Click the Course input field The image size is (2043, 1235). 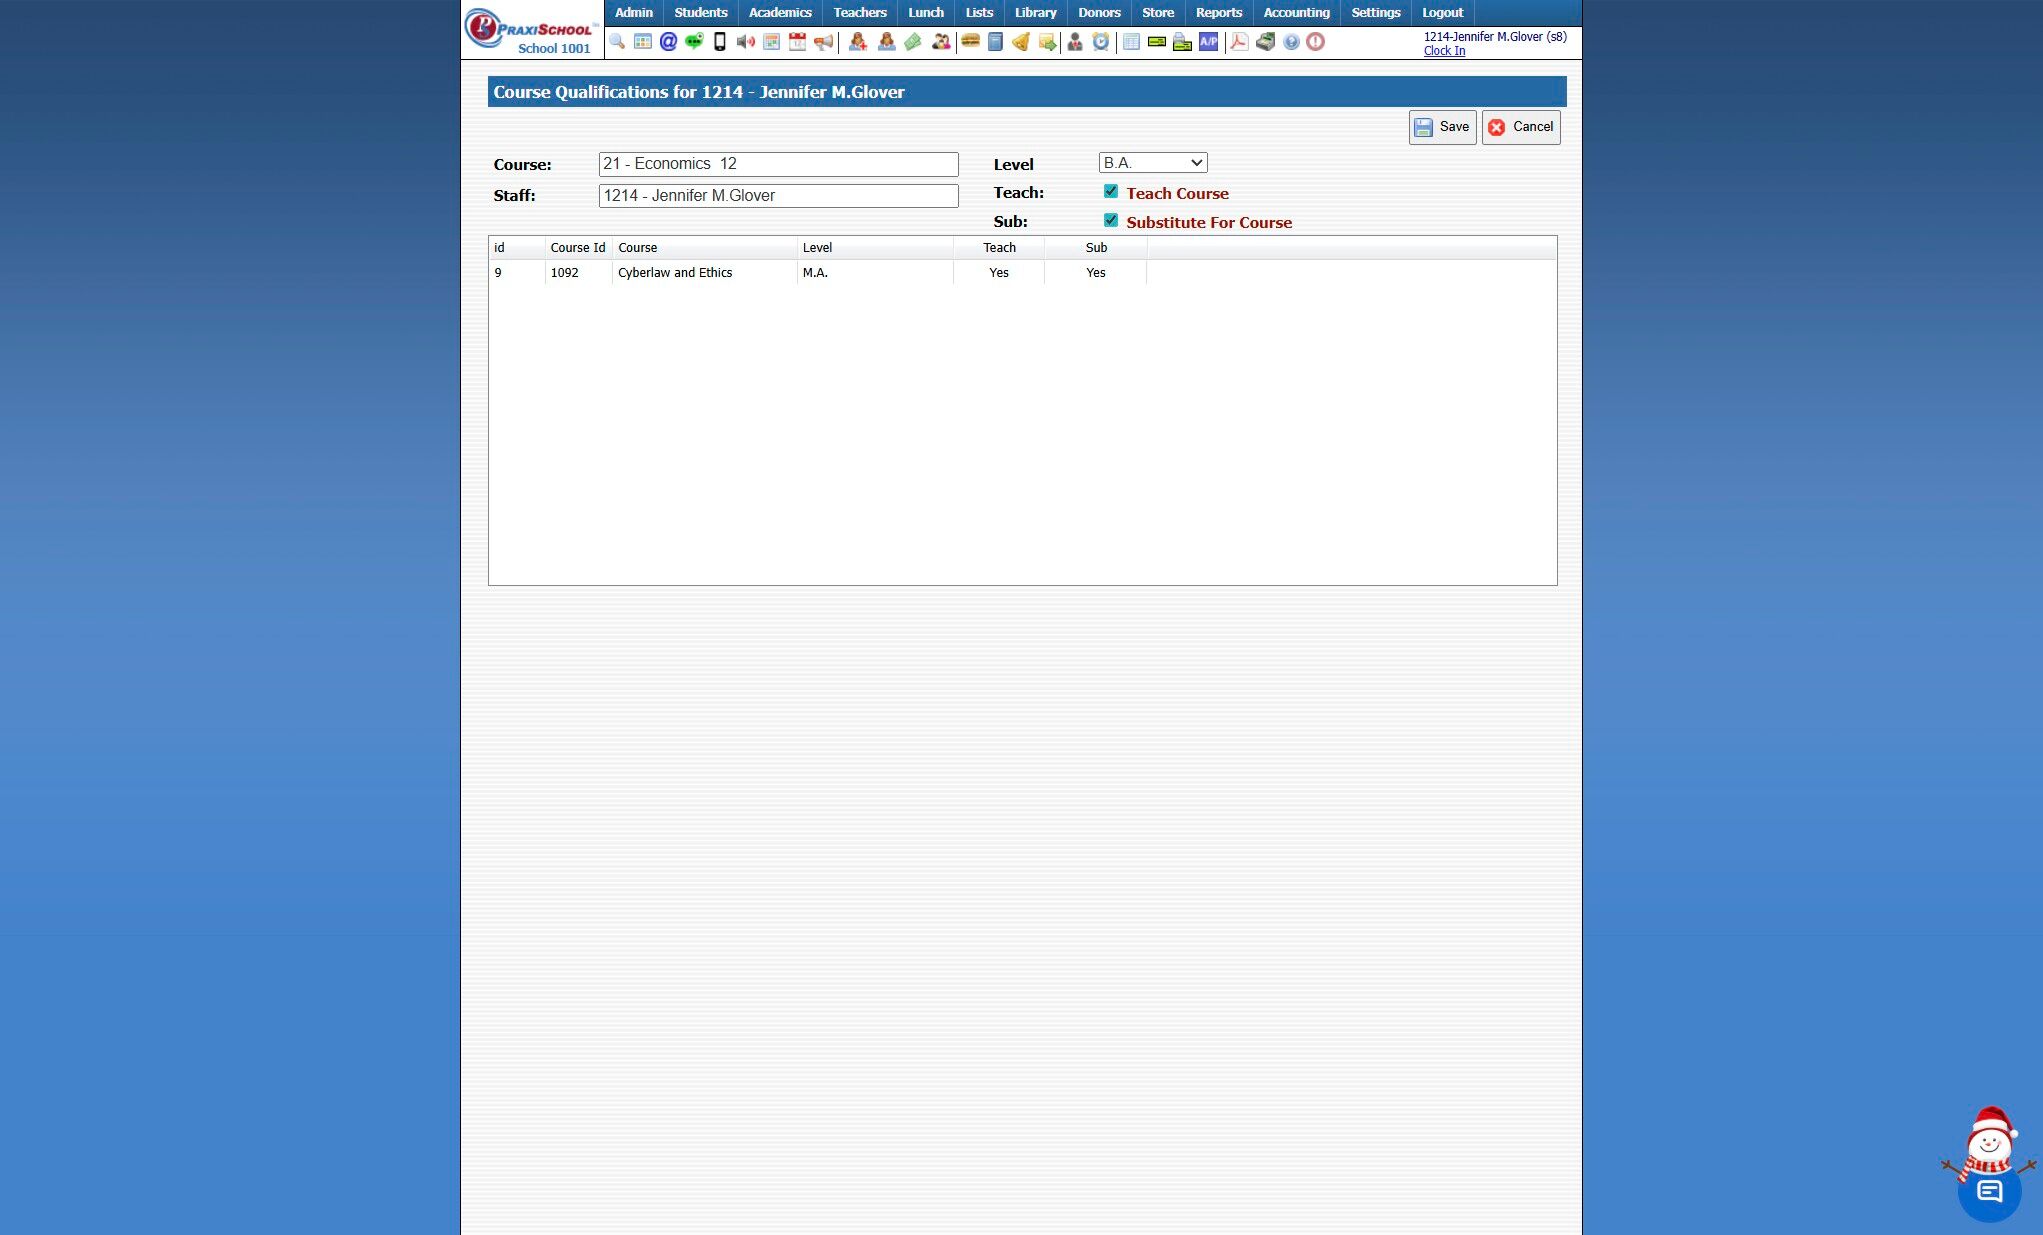[778, 164]
